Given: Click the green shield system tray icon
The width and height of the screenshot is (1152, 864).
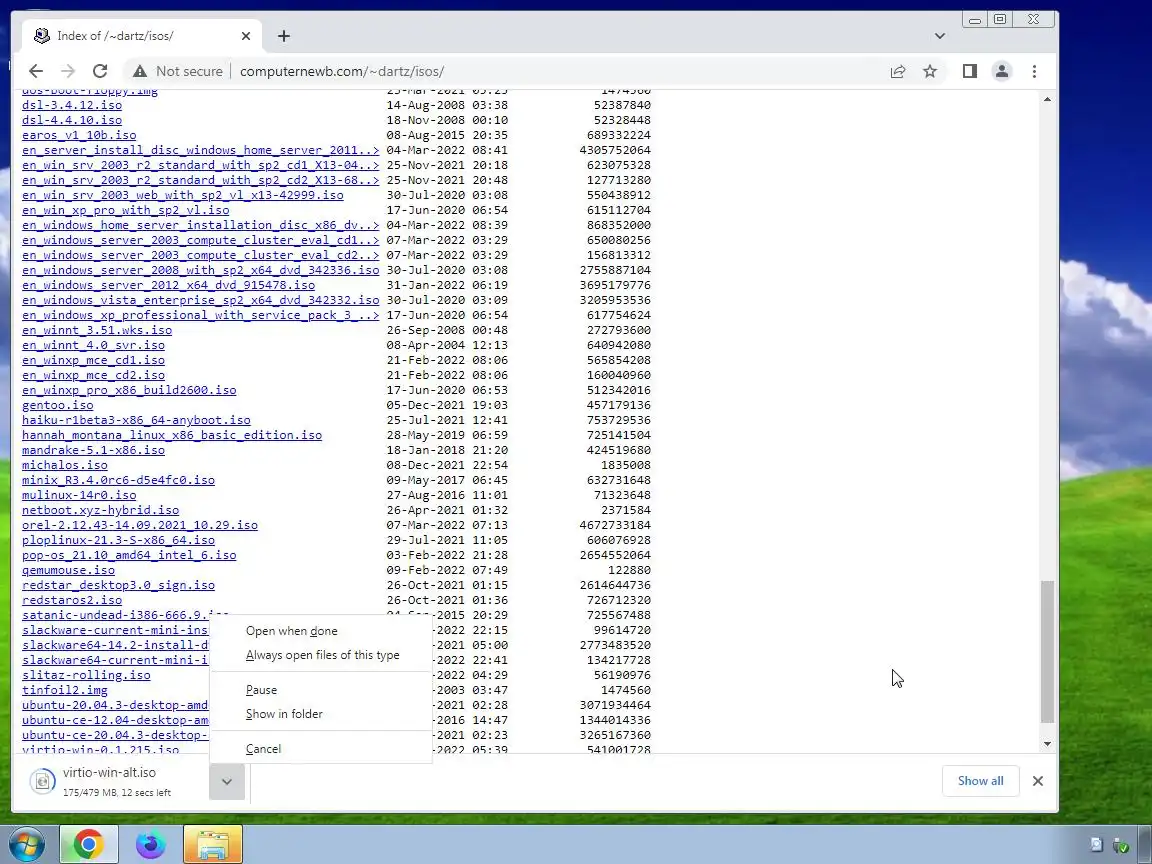Looking at the screenshot, I should pos(1120,845).
